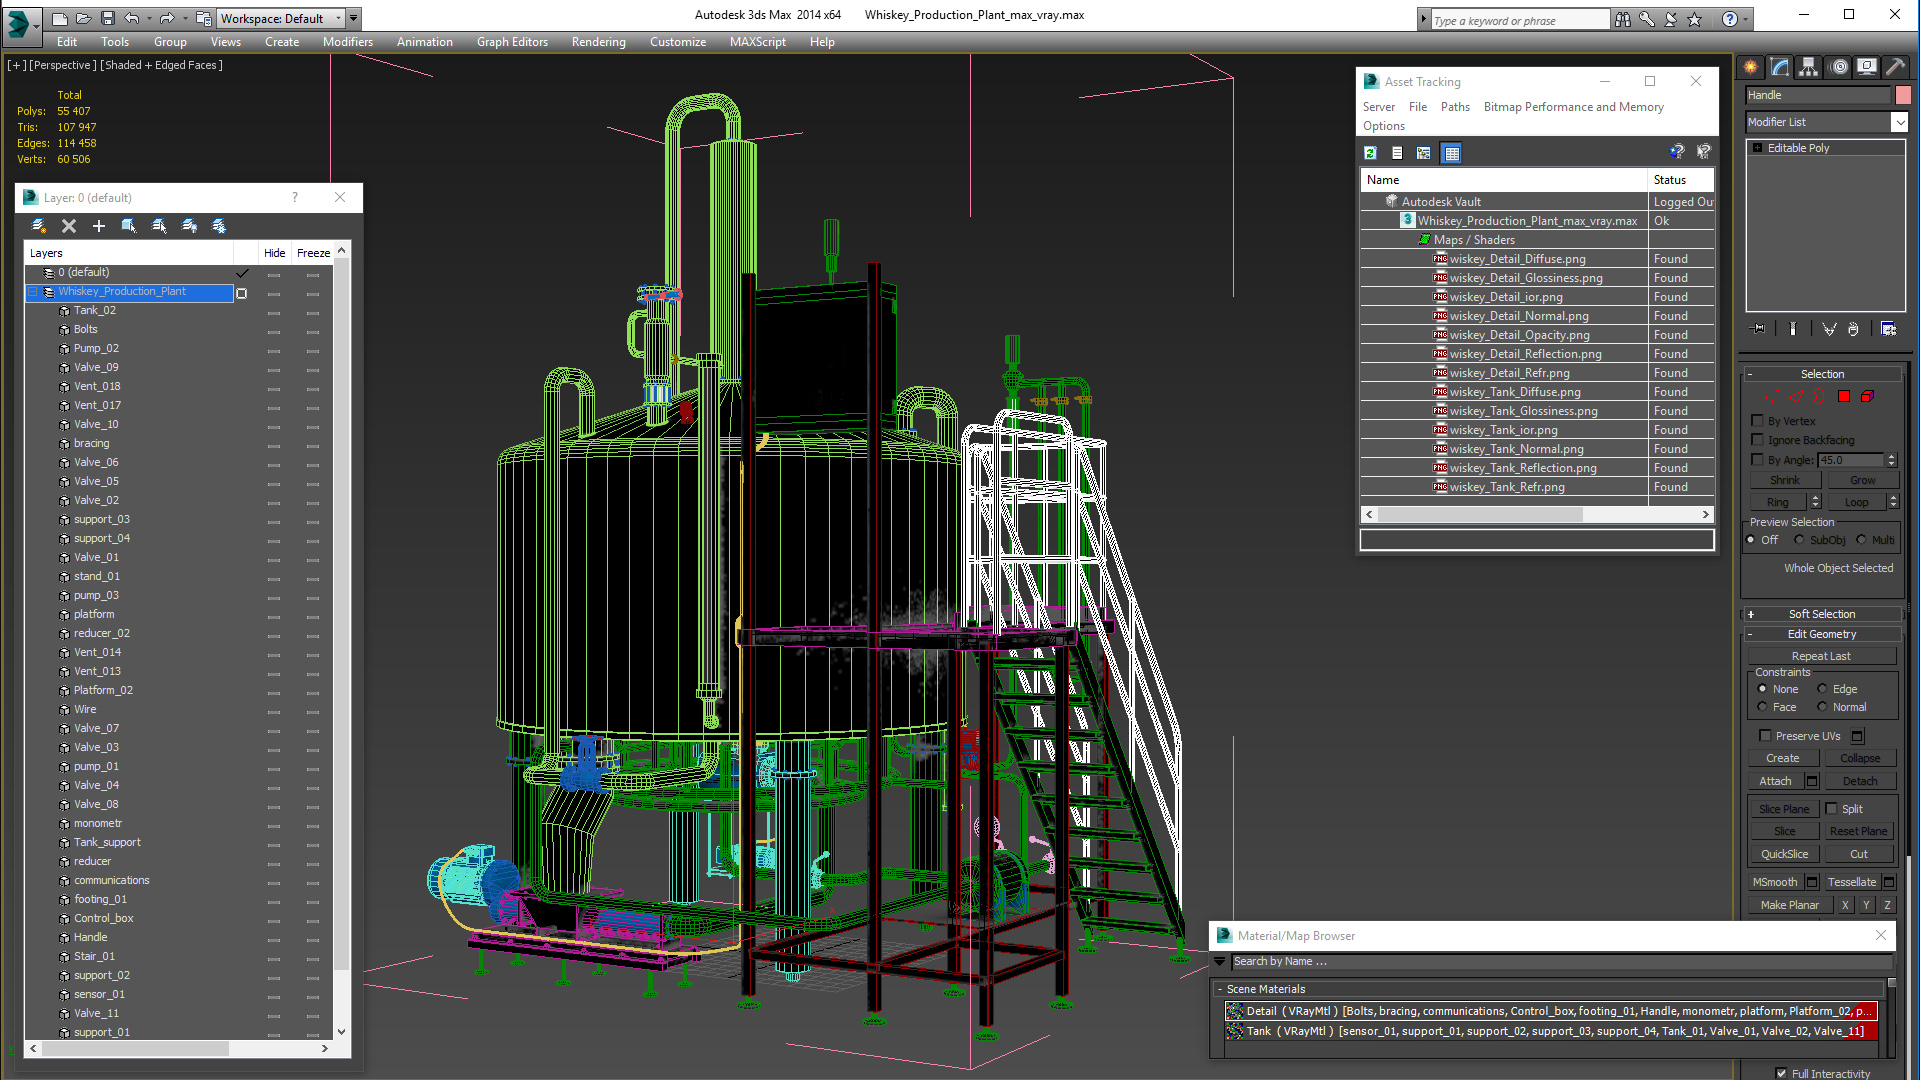
Task: Enable the By Vertex checkbox
Action: pyautogui.click(x=1758, y=421)
